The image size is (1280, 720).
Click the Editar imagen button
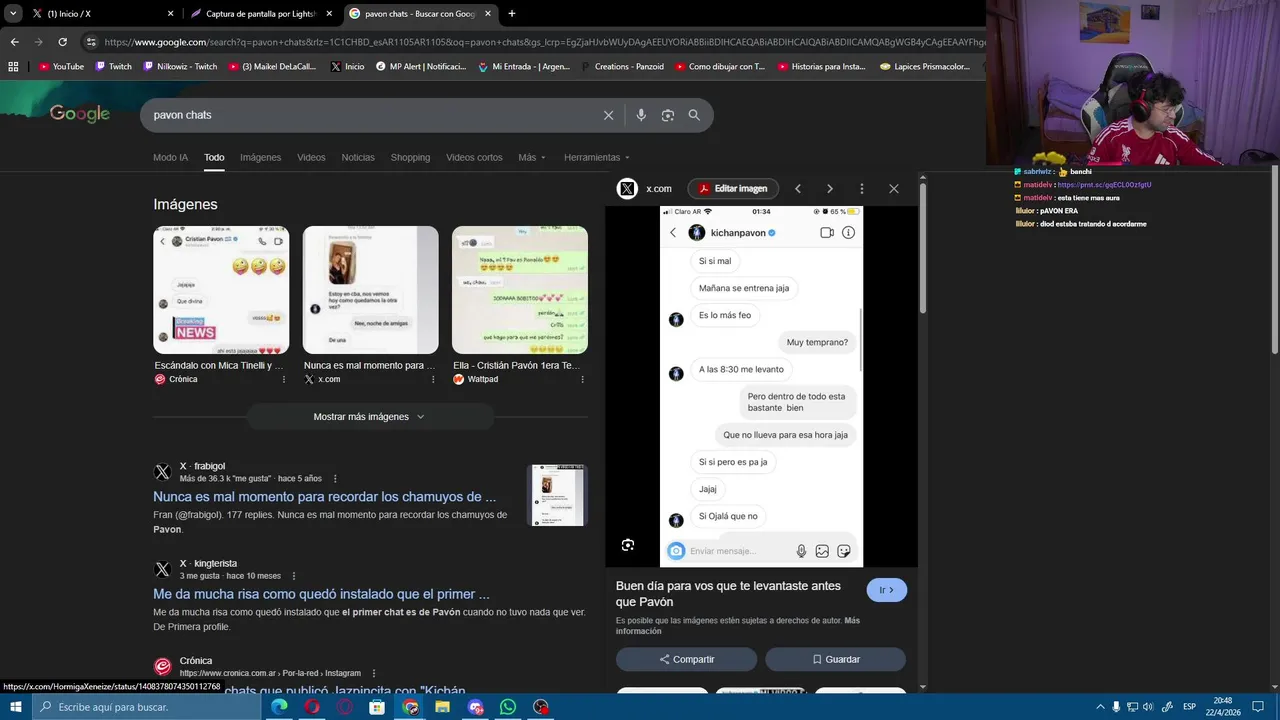733,188
